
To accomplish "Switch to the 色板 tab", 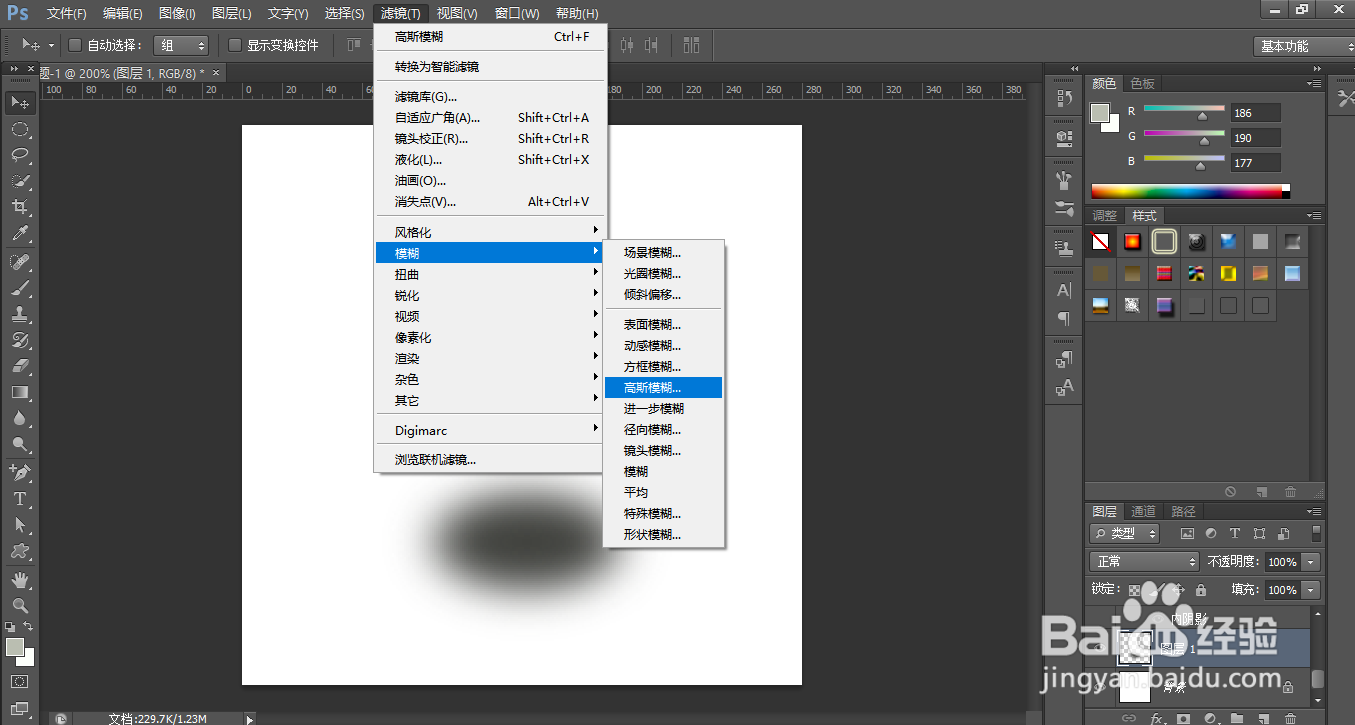I will 1142,83.
